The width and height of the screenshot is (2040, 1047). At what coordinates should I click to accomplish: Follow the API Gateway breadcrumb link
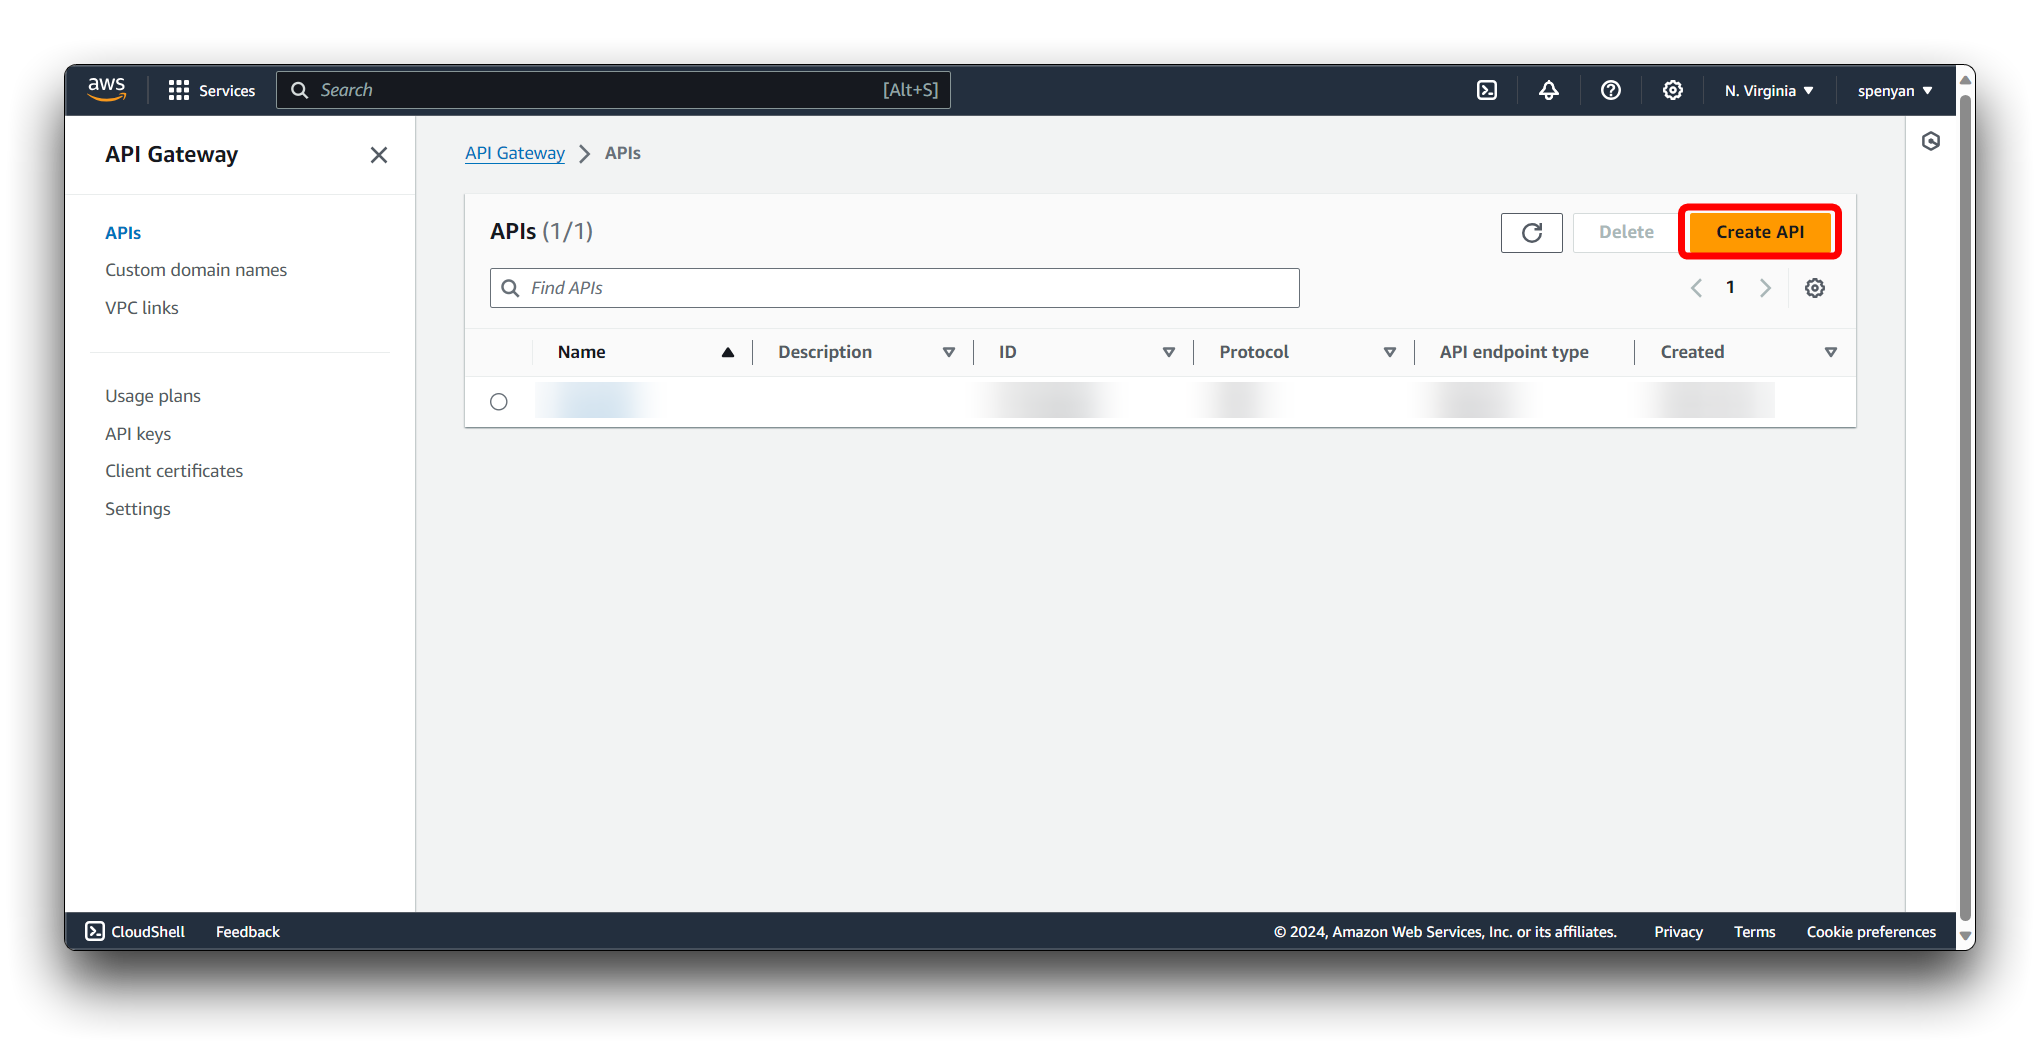point(515,153)
